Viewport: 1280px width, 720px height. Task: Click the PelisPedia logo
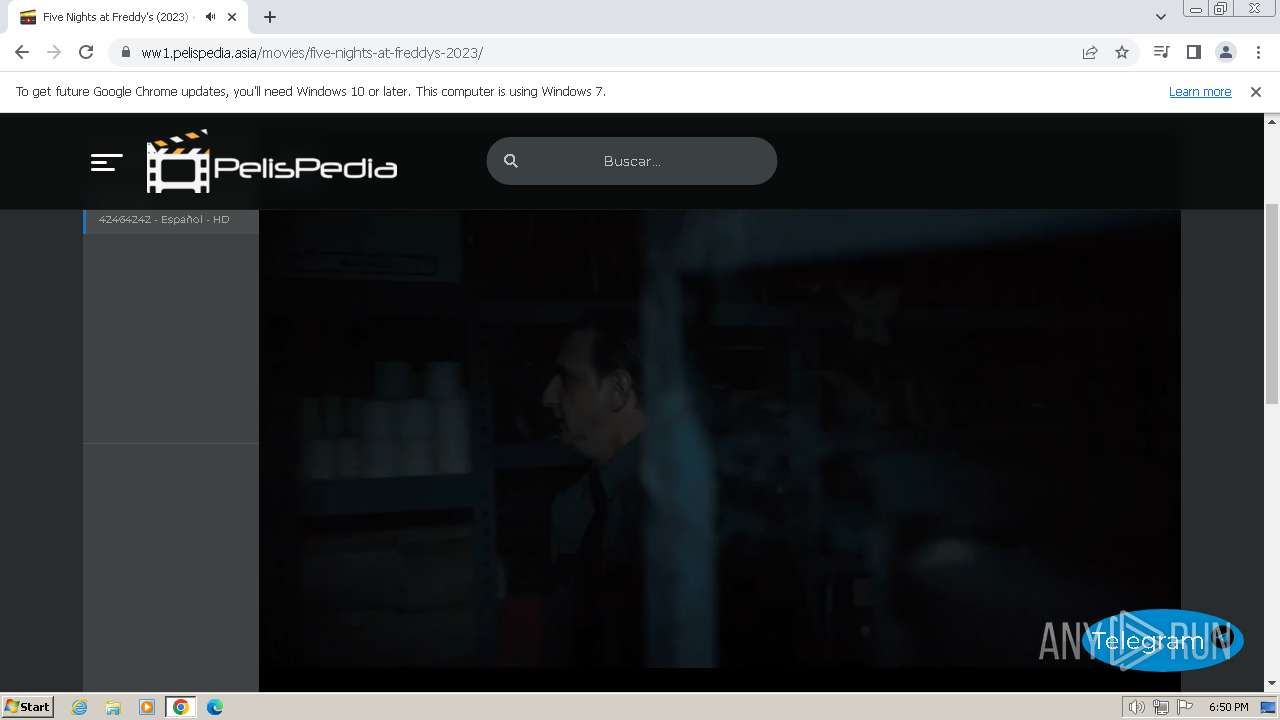click(x=272, y=161)
